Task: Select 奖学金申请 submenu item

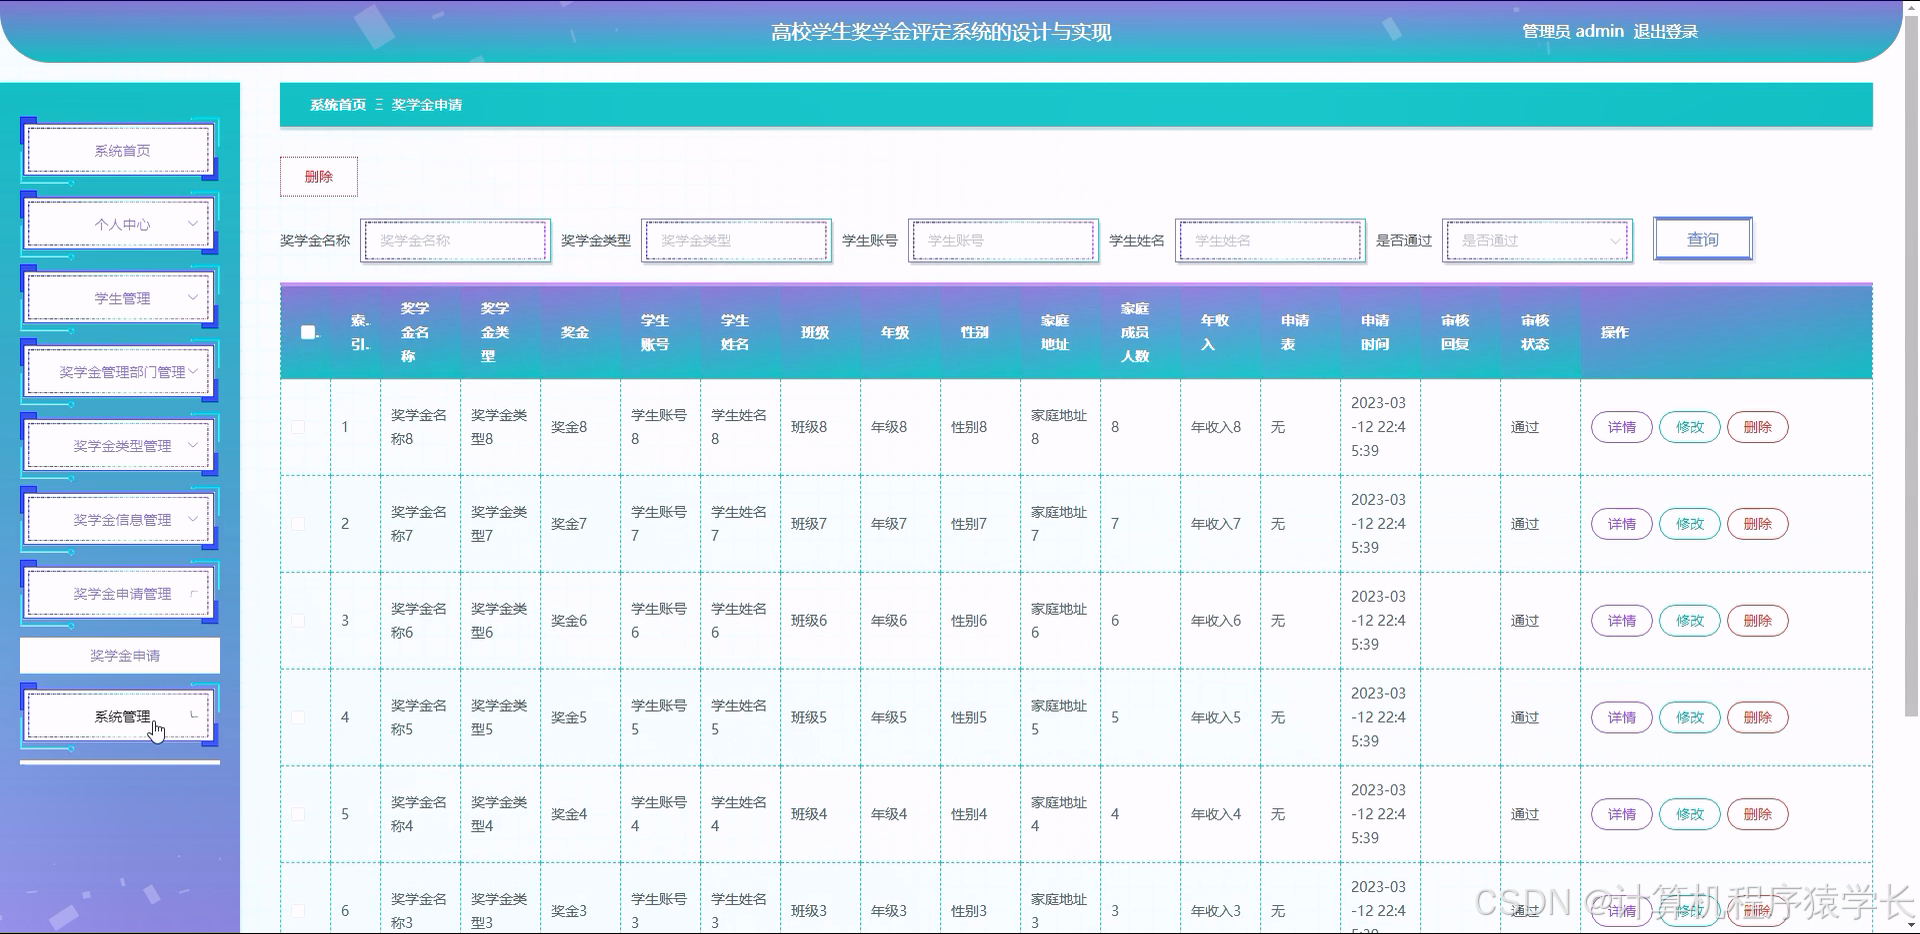Action: 120,656
